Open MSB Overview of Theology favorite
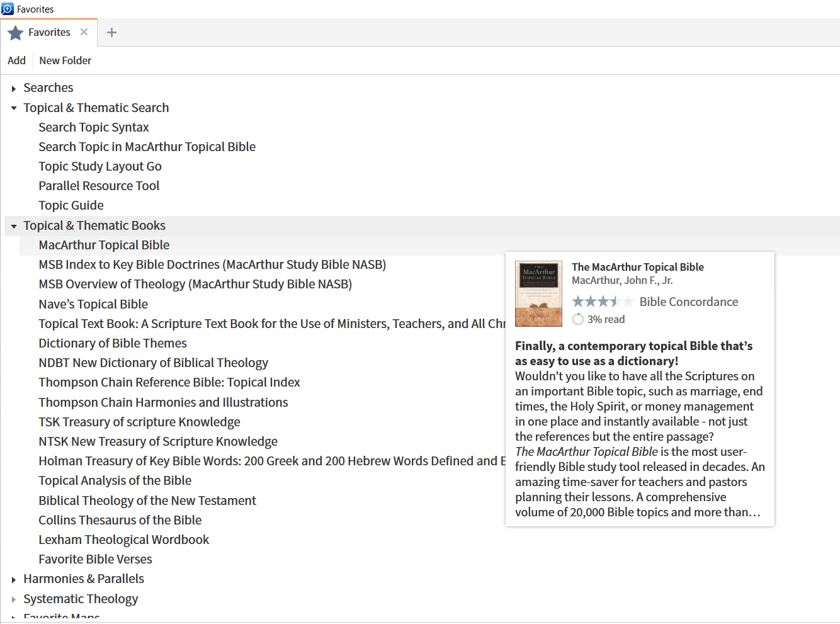 [195, 284]
